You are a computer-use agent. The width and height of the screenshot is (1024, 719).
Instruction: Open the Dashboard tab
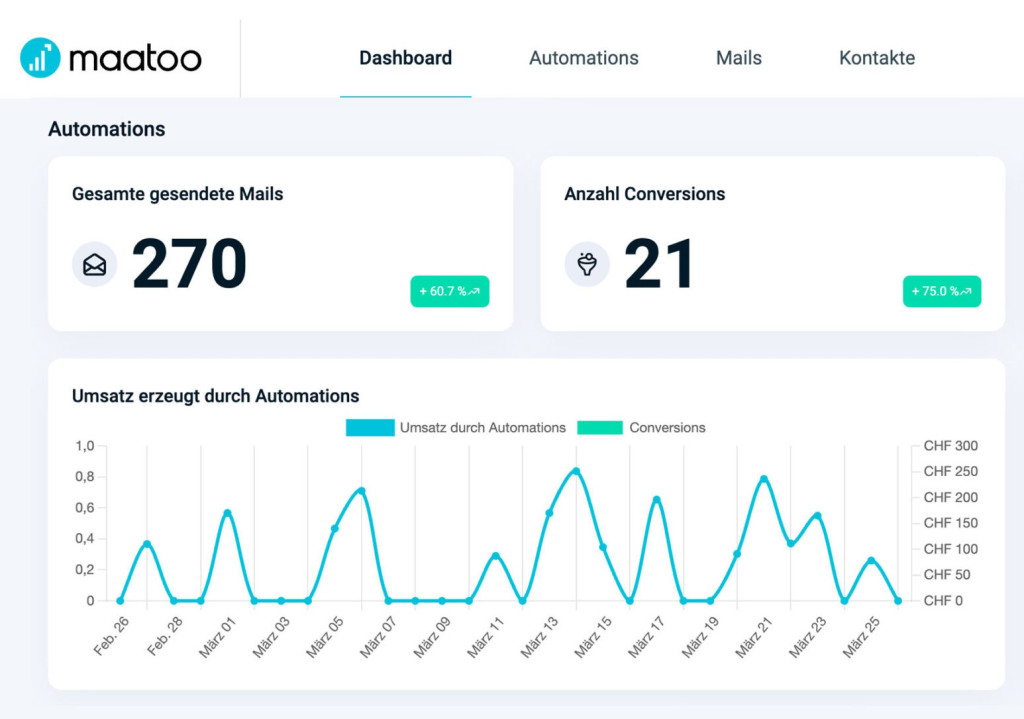click(x=406, y=58)
